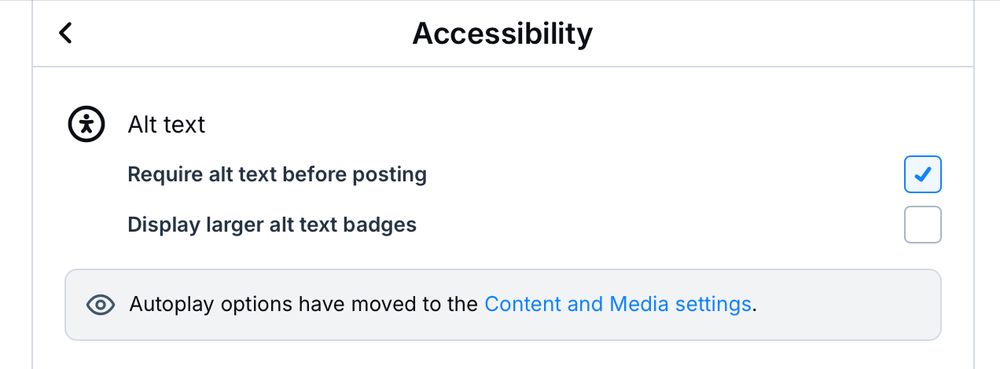Click the Accessibility page title
The image size is (1000, 369).
click(503, 33)
